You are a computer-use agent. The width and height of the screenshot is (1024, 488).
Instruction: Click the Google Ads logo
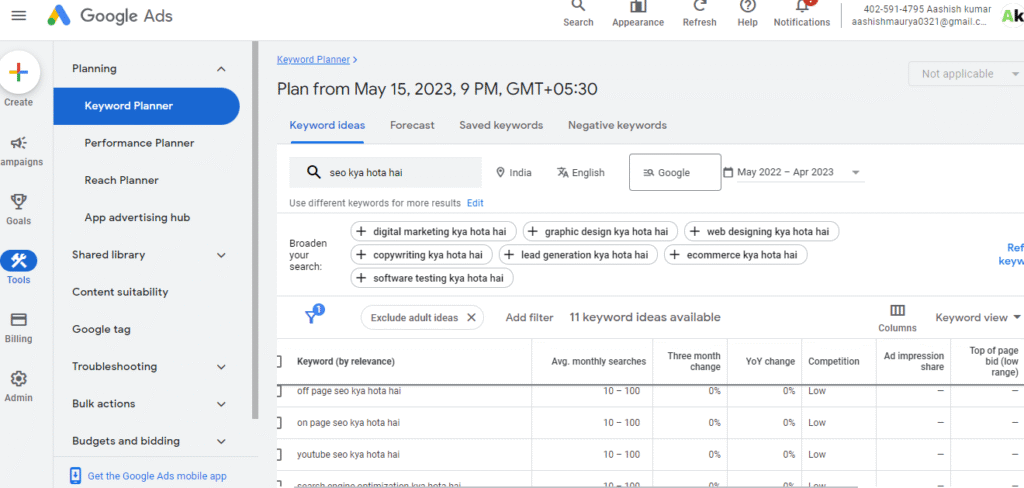pos(110,16)
